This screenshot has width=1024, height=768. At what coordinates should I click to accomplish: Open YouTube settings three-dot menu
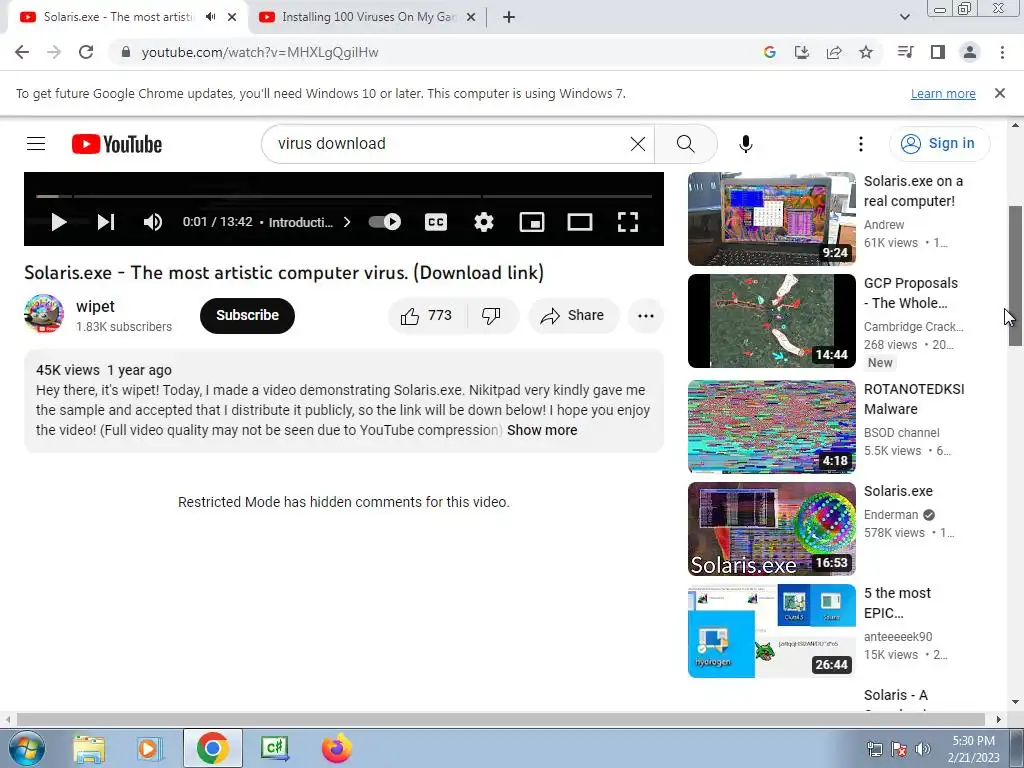coord(861,144)
